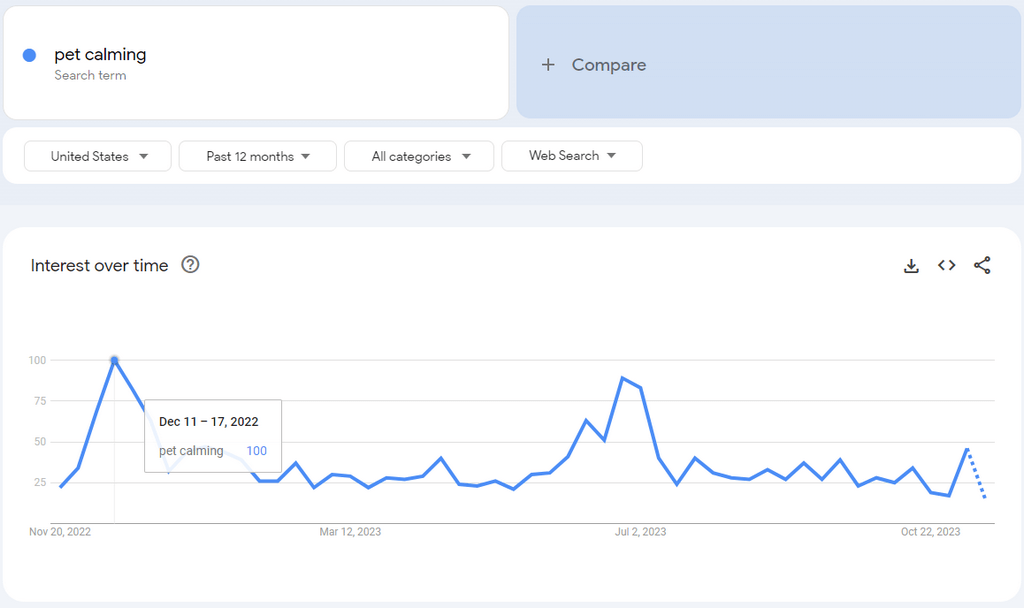Open the All categories dropdown
This screenshot has width=1024, height=608.
(419, 156)
